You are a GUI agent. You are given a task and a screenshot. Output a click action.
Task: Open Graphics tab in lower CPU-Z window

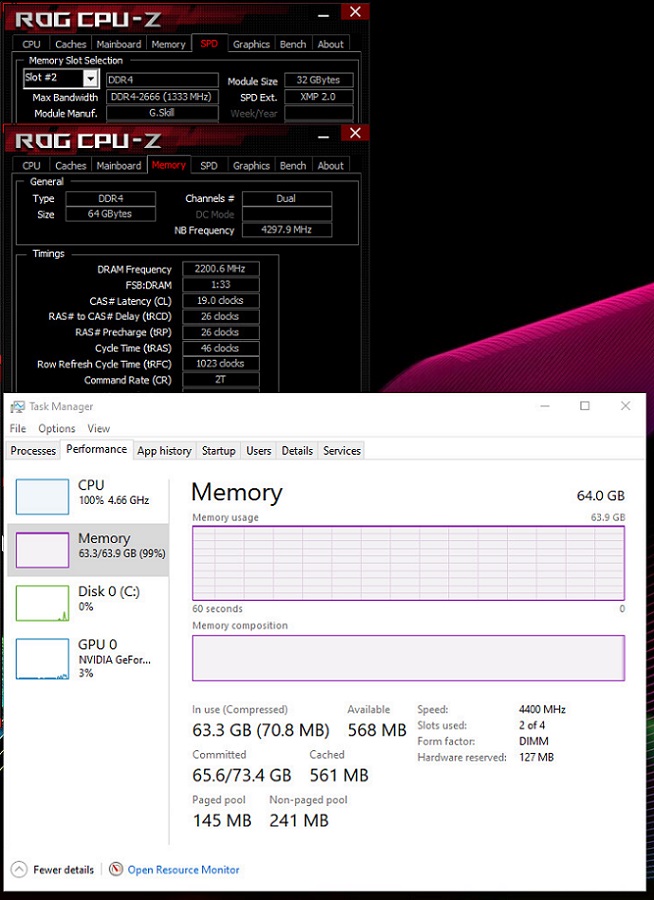pos(251,165)
